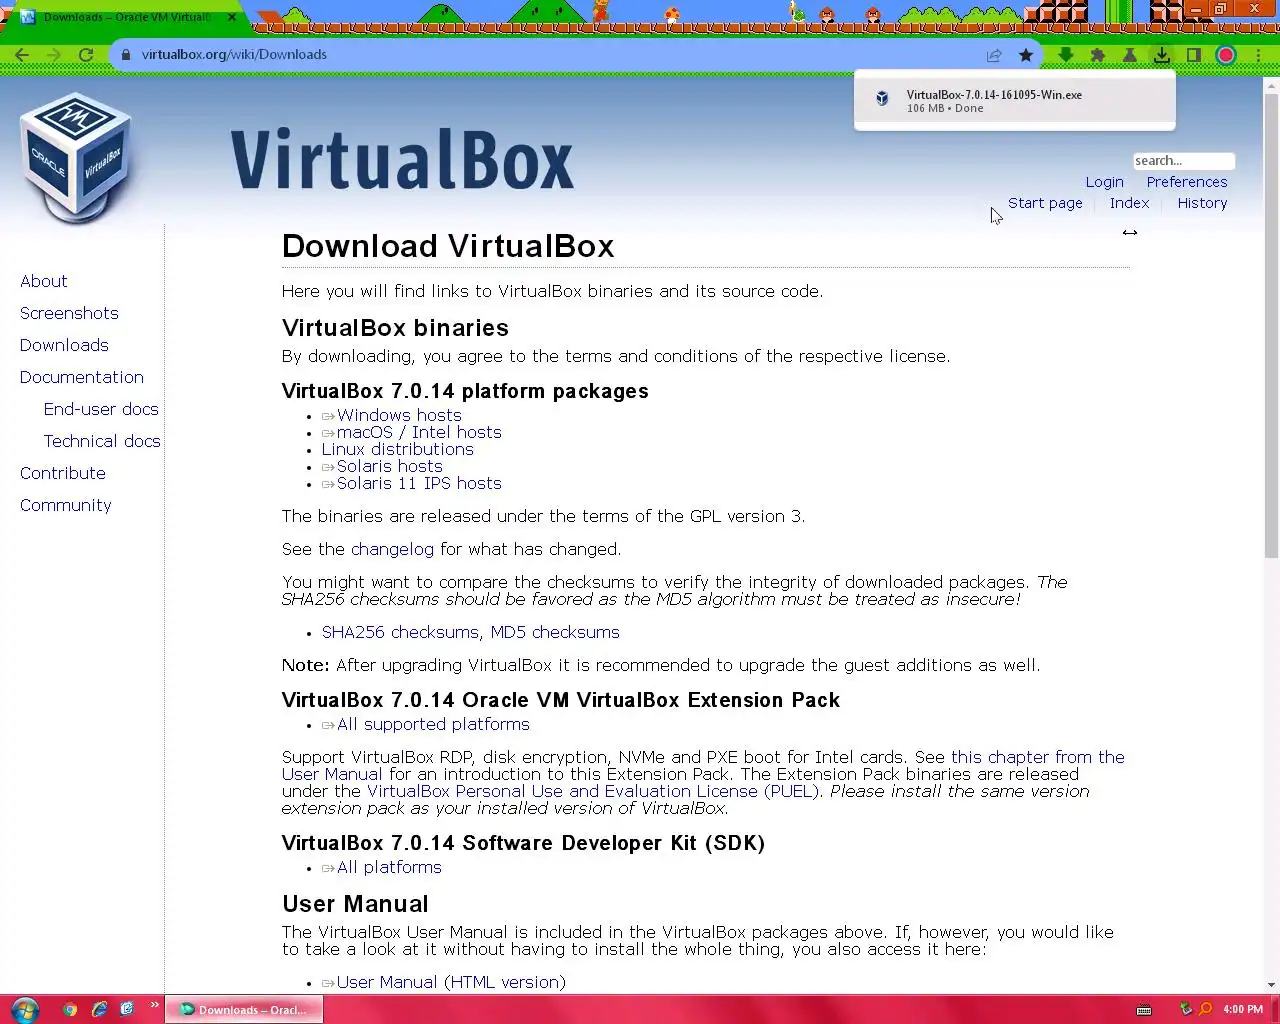Open the Downloads tray icon in the toolbar
Image resolution: width=1280 pixels, height=1024 pixels.
[x=1162, y=55]
